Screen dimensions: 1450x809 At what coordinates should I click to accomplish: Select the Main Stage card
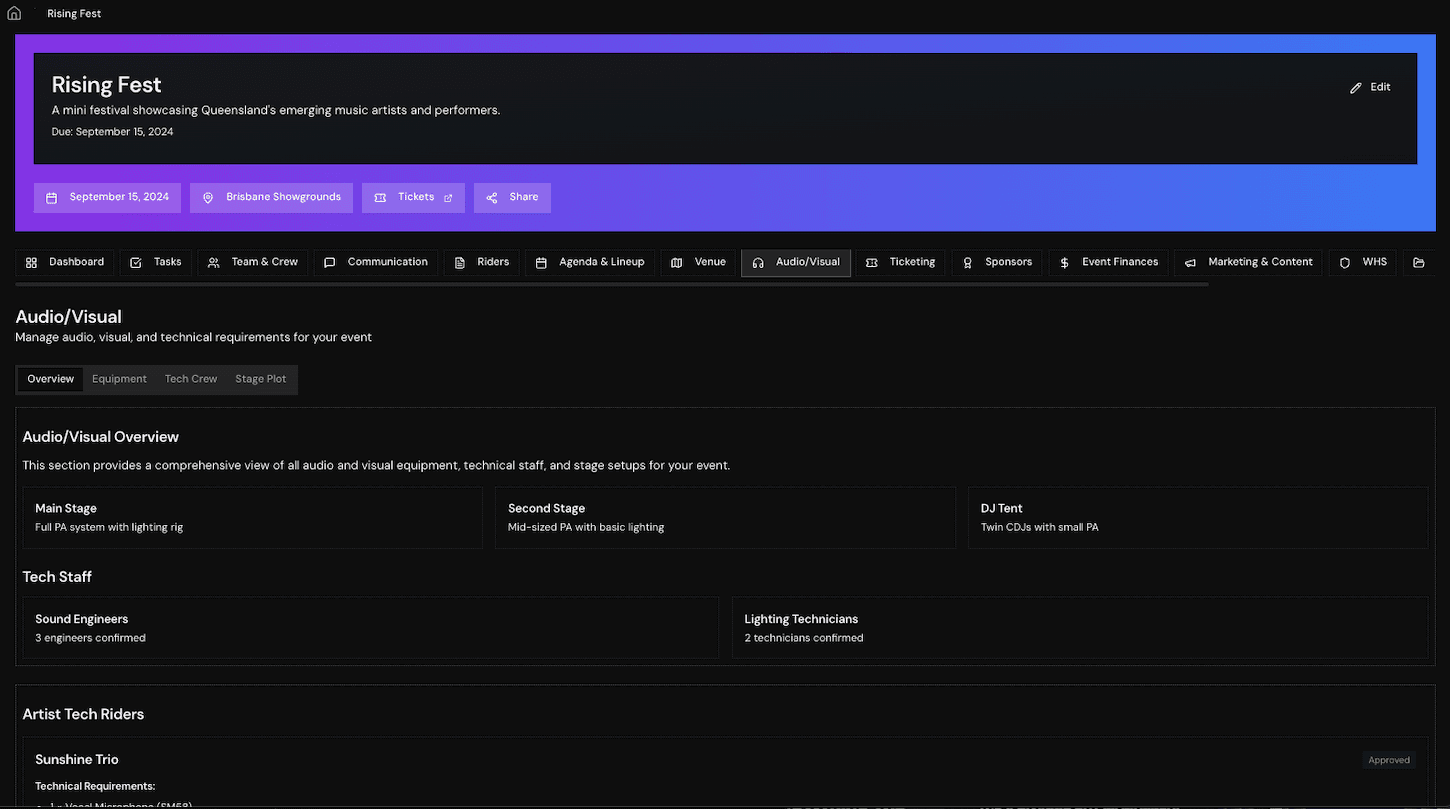coord(253,518)
